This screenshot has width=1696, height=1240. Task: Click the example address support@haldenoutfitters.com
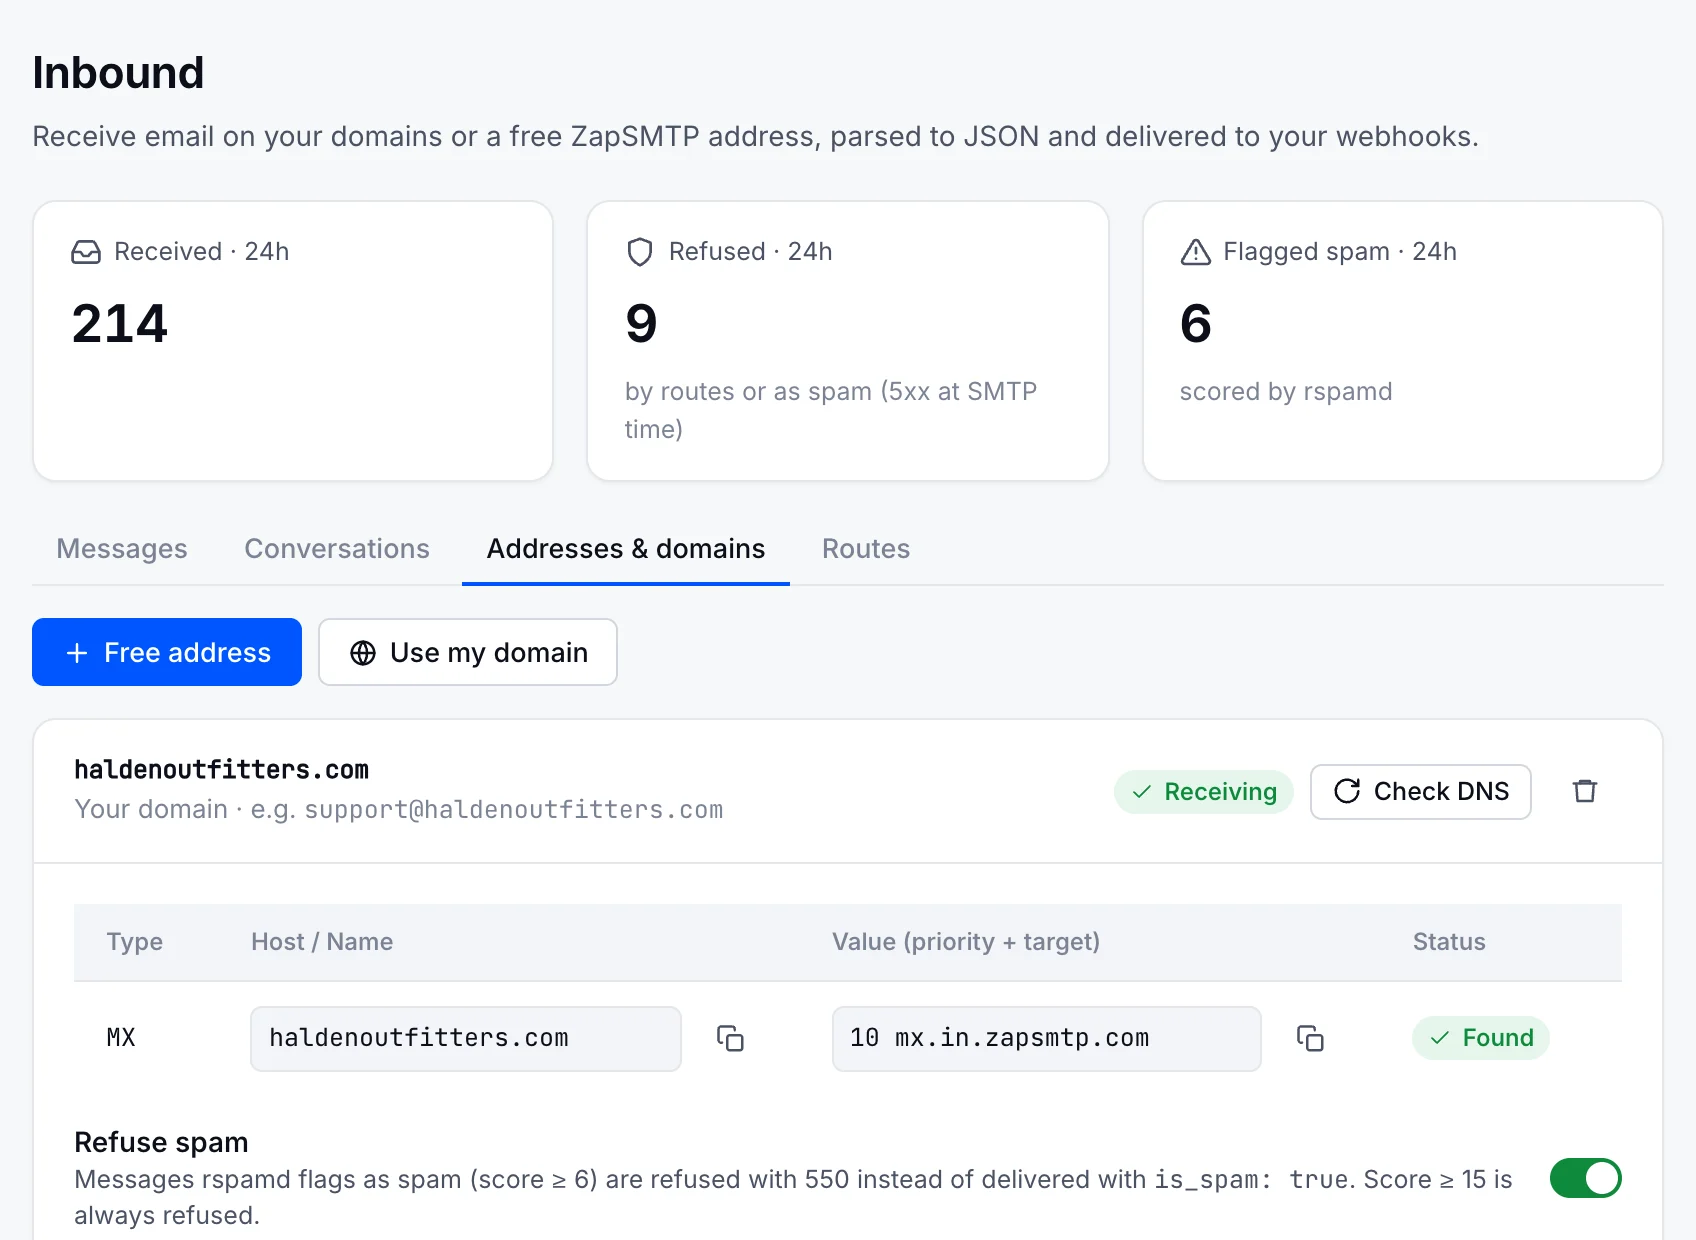(x=514, y=809)
